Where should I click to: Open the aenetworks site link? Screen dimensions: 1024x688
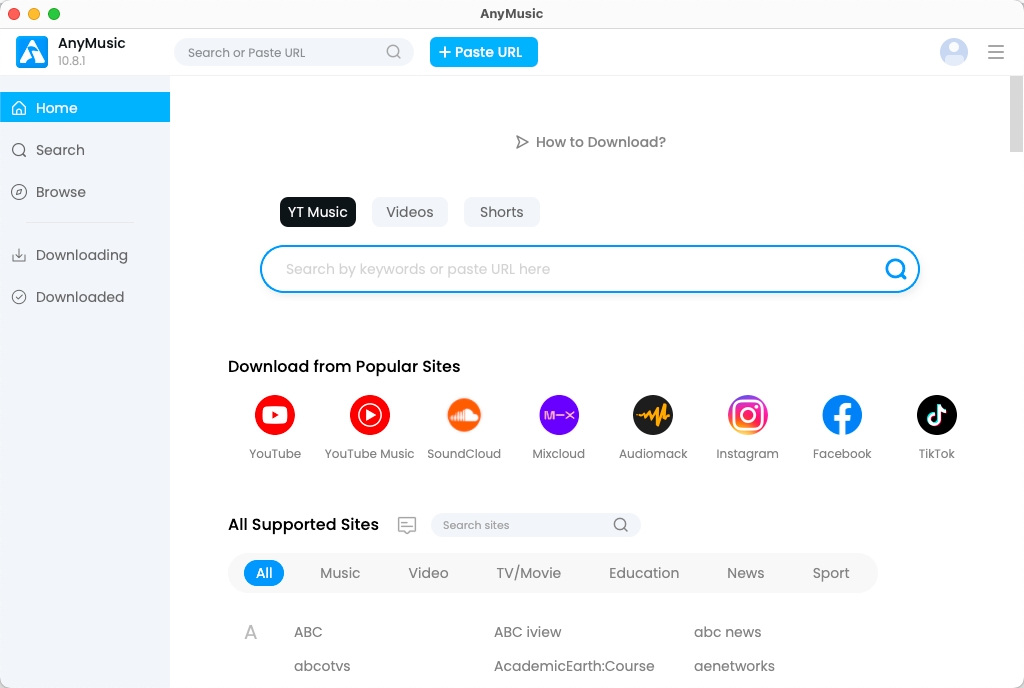point(734,666)
